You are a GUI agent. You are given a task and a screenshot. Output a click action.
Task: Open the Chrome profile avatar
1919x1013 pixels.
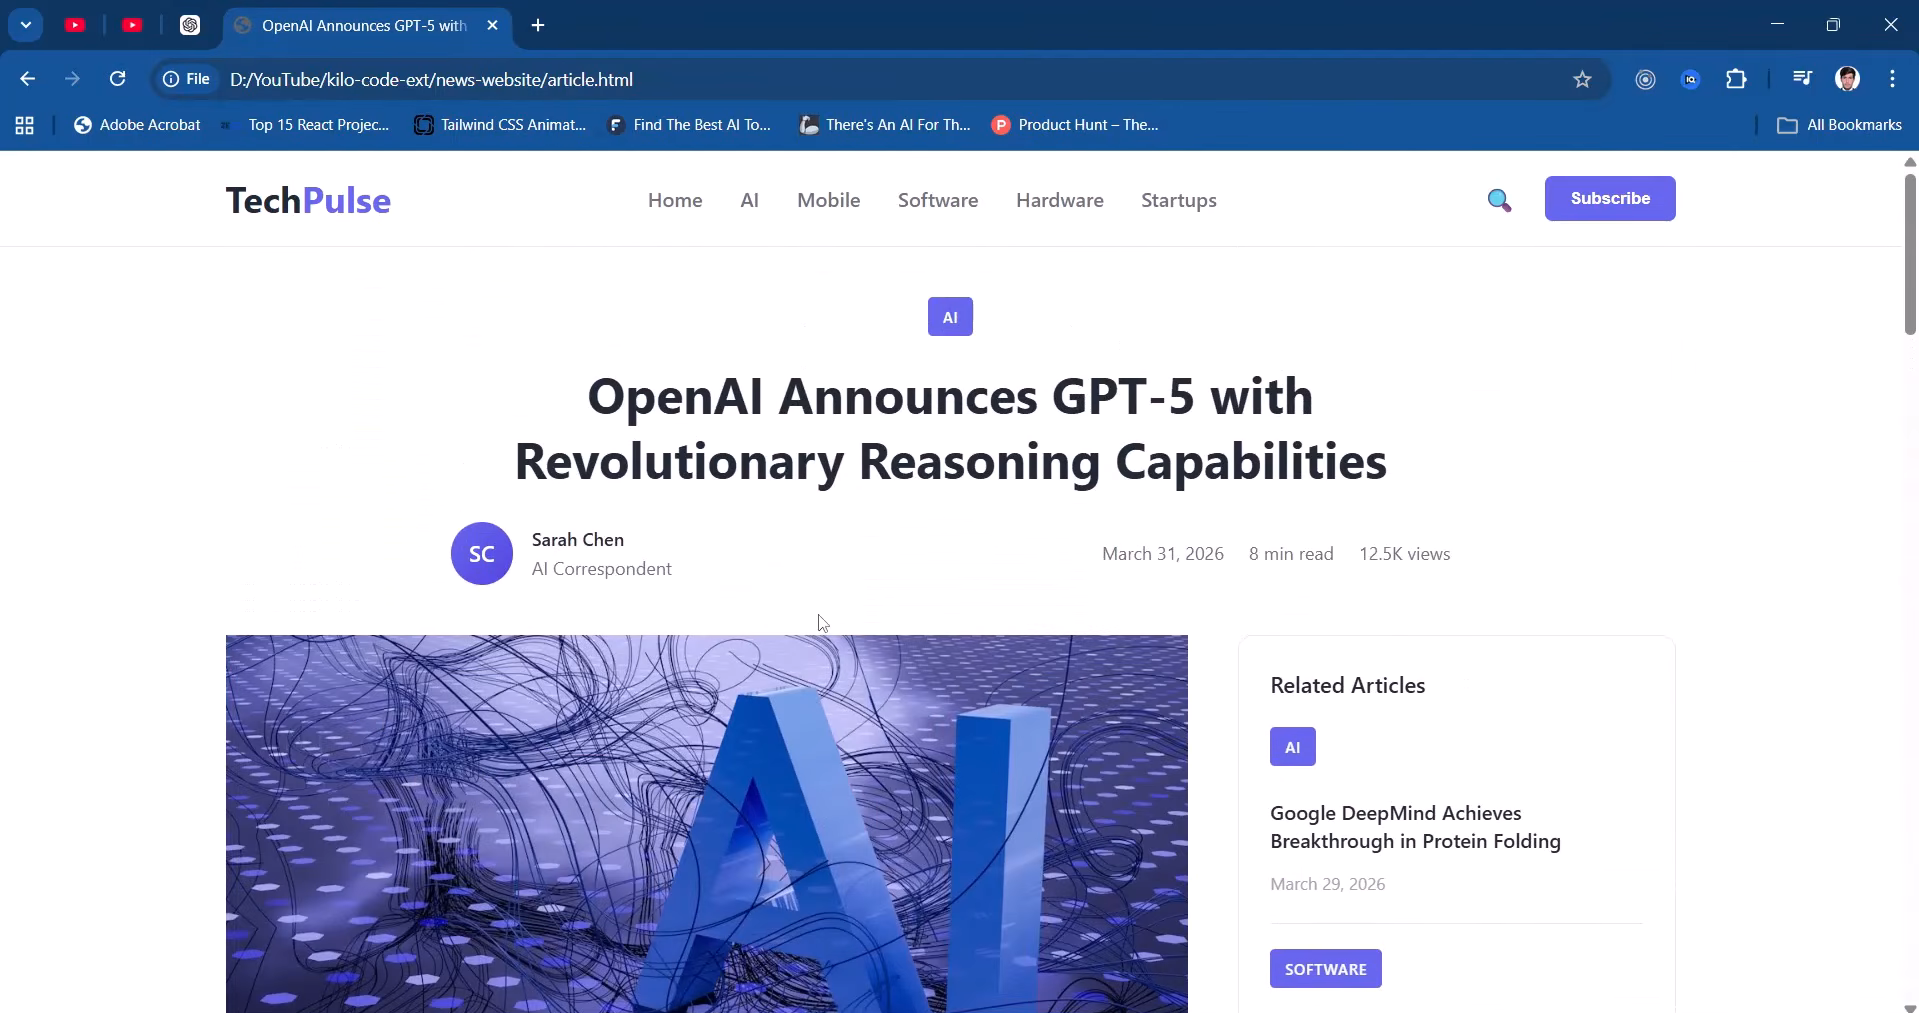click(x=1847, y=79)
